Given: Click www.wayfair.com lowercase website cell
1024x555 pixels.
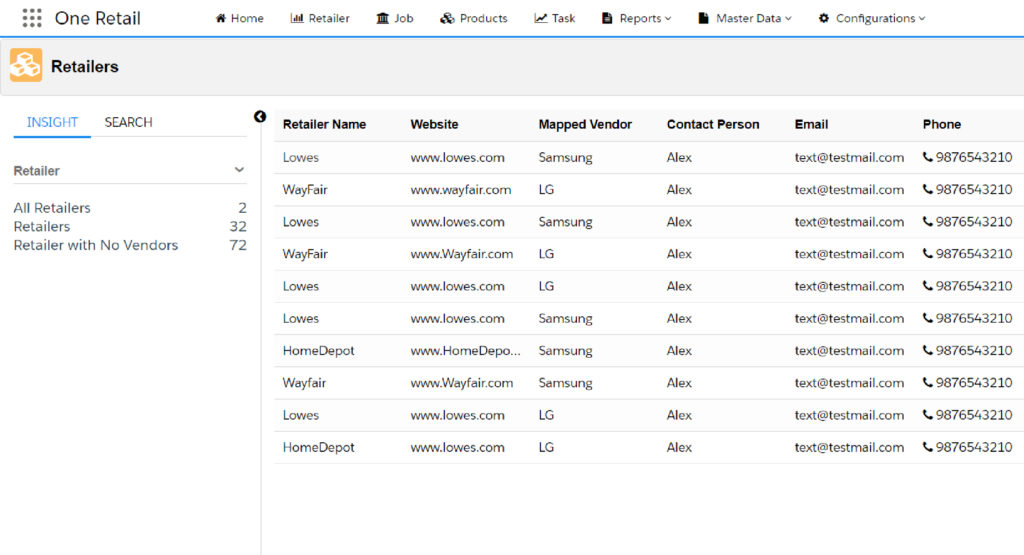Looking at the screenshot, I should 461,189.
